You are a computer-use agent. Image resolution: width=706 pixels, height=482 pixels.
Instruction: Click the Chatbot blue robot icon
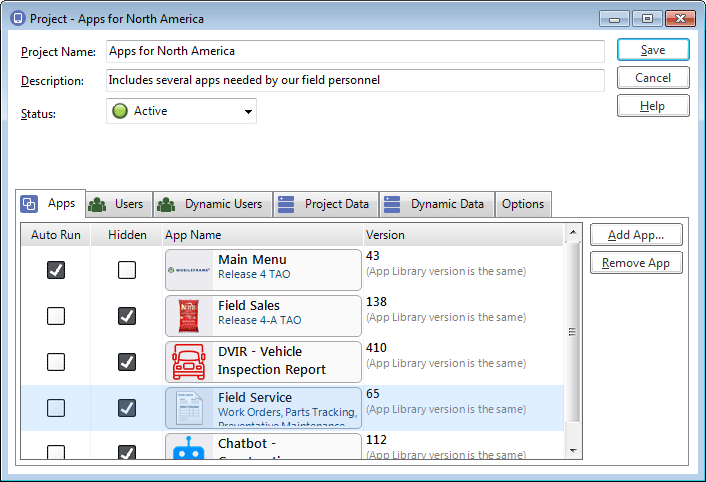(189, 447)
